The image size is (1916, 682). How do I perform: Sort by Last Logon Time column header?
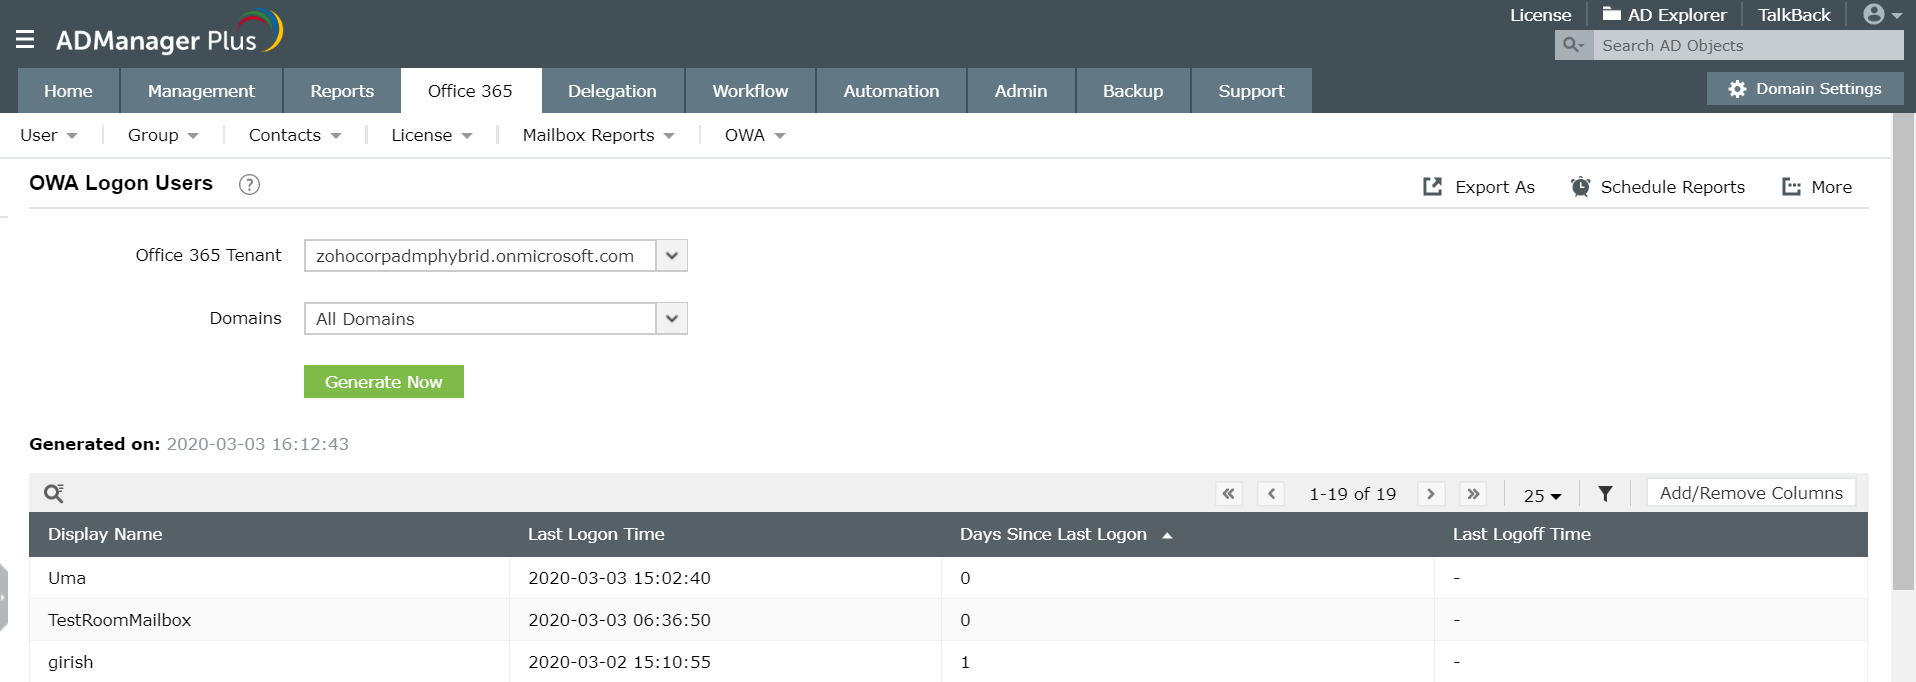click(596, 534)
